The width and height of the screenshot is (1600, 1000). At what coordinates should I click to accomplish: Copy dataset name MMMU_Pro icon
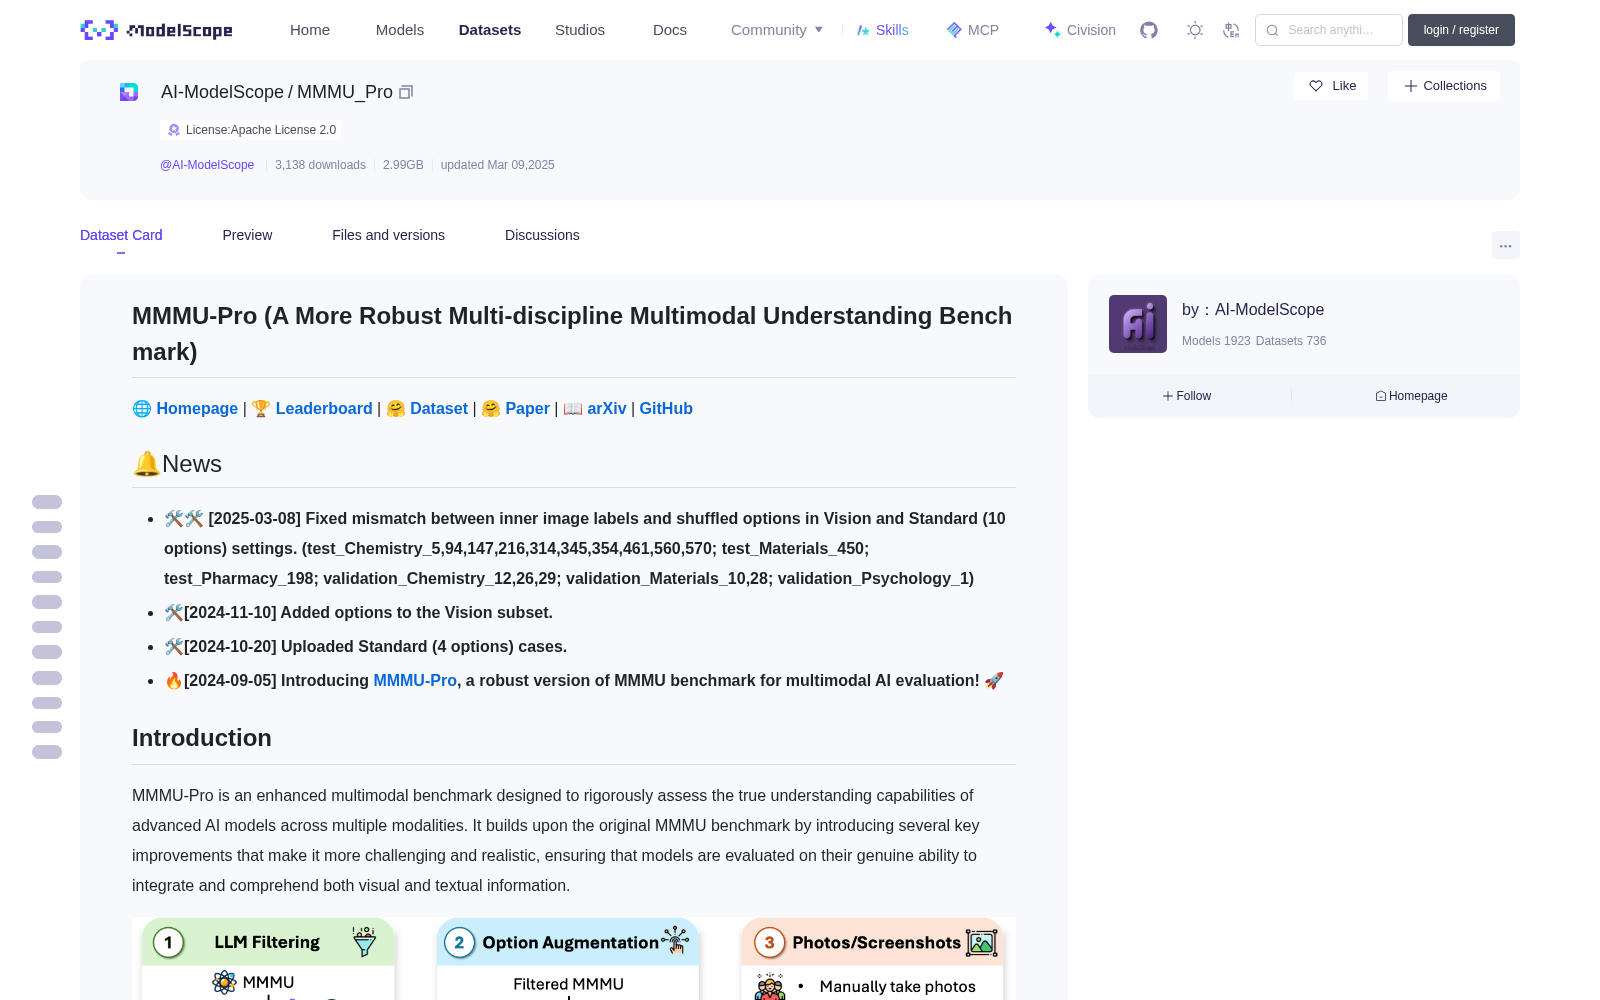point(406,92)
